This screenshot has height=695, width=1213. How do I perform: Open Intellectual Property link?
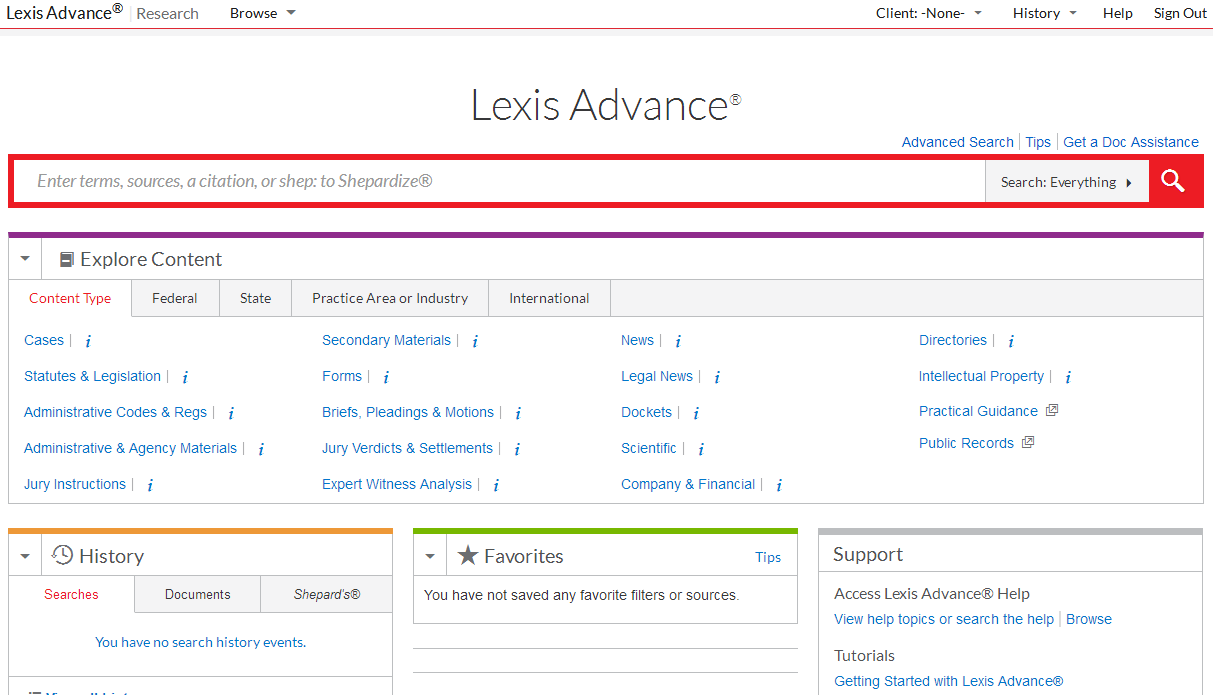981,376
